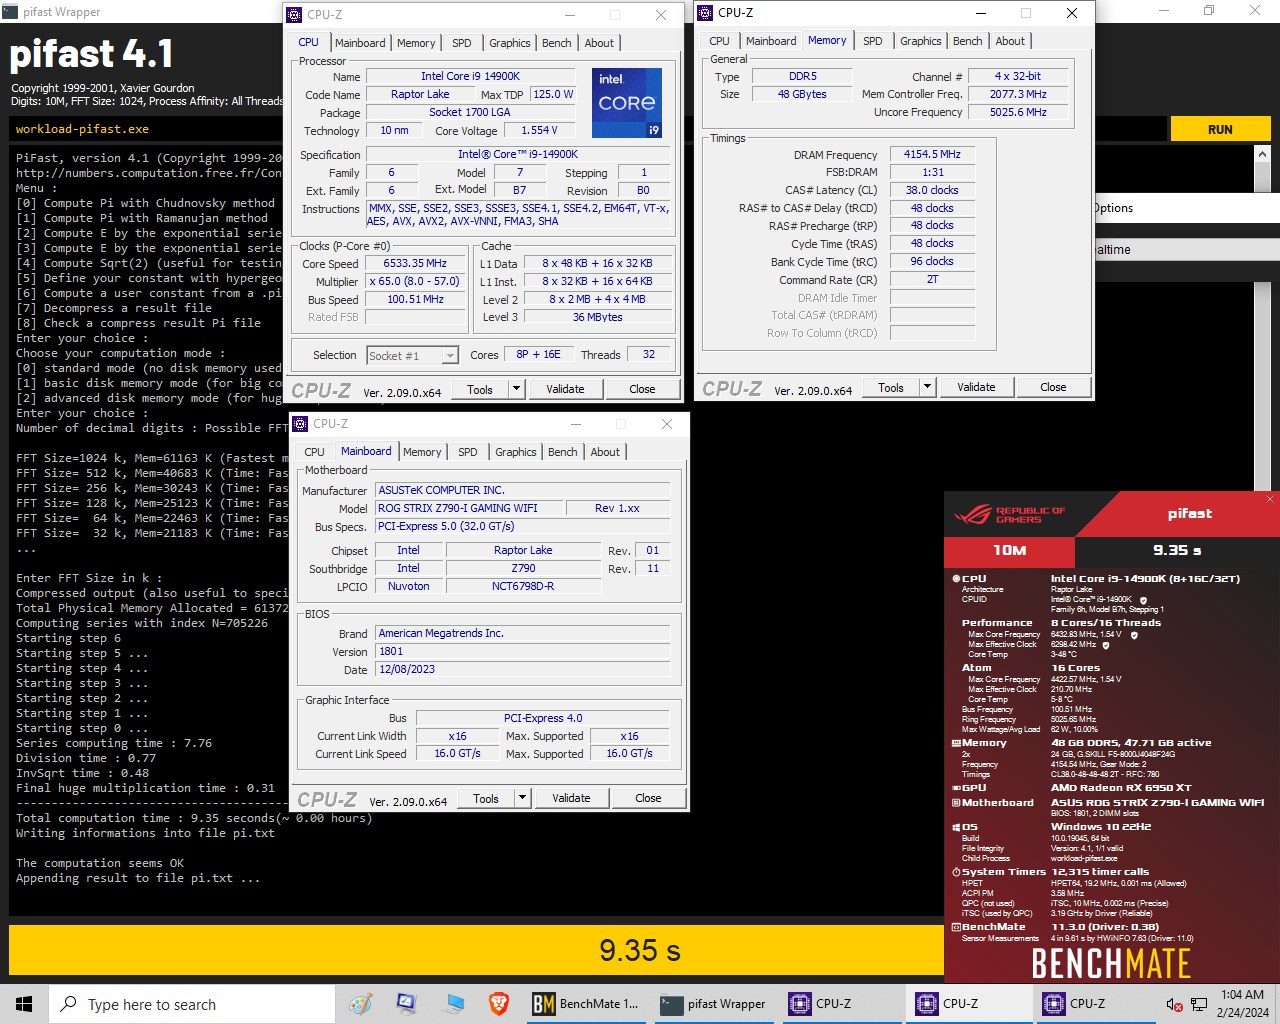Click the yellow RUN button in pifast Wrapper
The image size is (1280, 1024).
click(x=1220, y=129)
